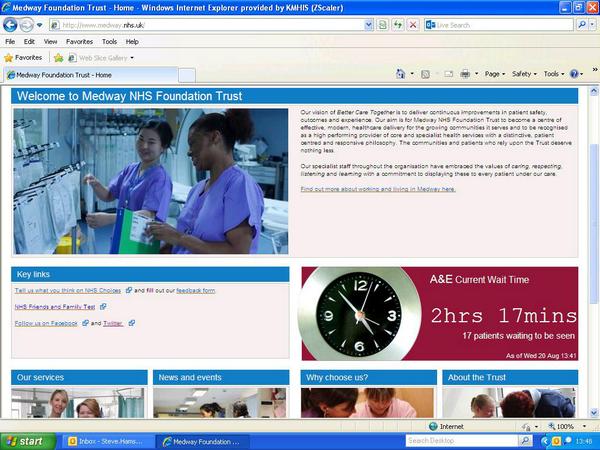Image resolution: width=600 pixels, height=450 pixels.
Task: Open Tell us what you think on NHS Choices
Action: point(68,290)
